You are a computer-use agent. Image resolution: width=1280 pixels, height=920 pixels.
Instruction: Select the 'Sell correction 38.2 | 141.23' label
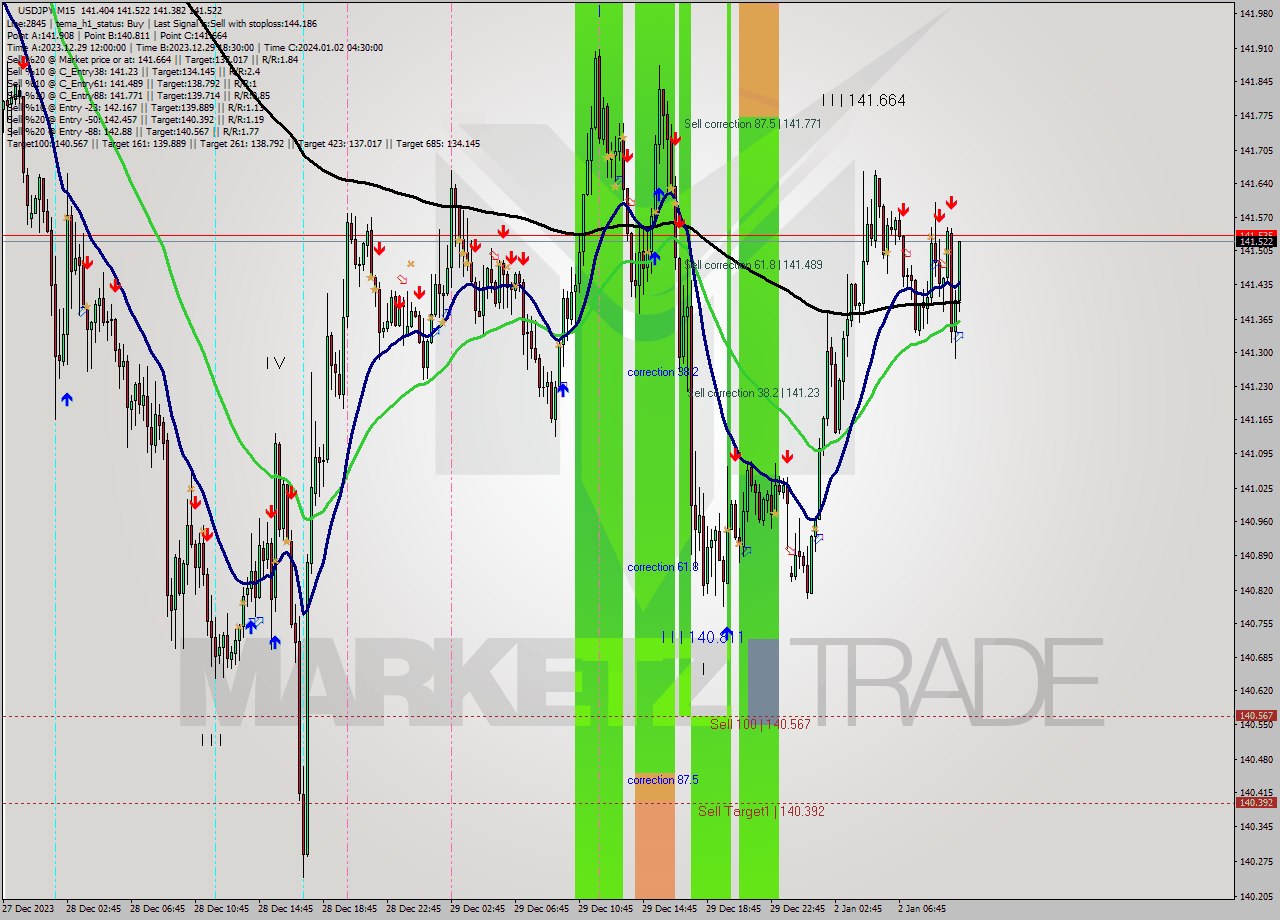[755, 393]
